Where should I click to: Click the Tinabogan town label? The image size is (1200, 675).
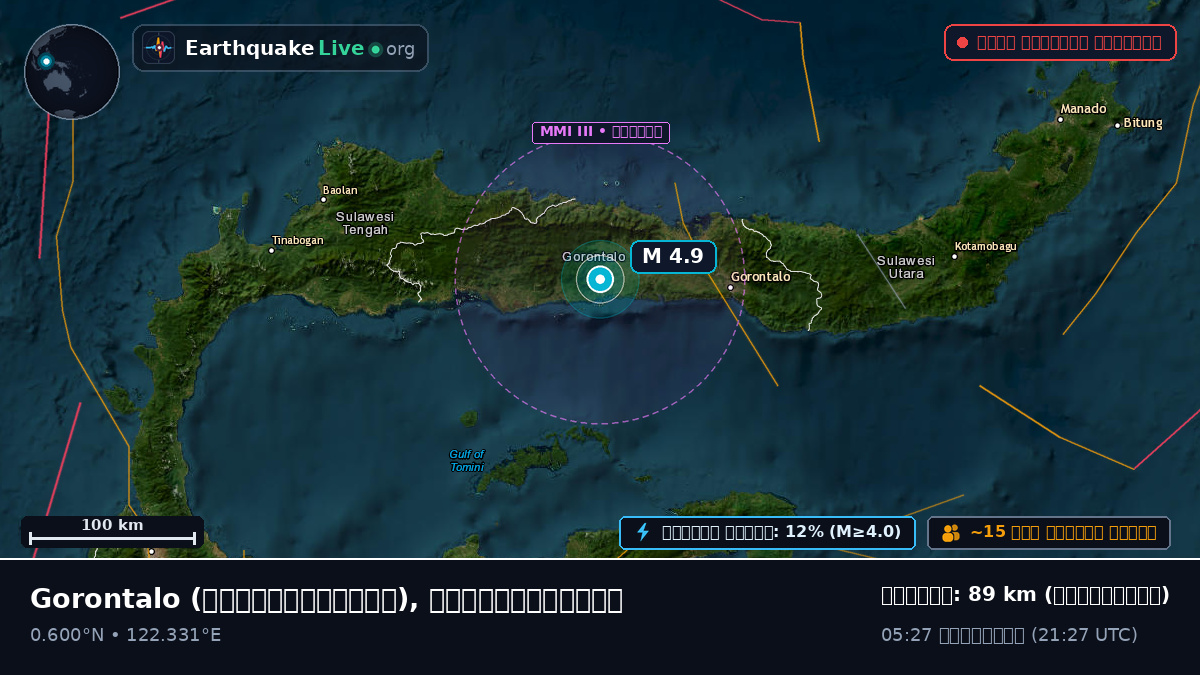[298, 240]
